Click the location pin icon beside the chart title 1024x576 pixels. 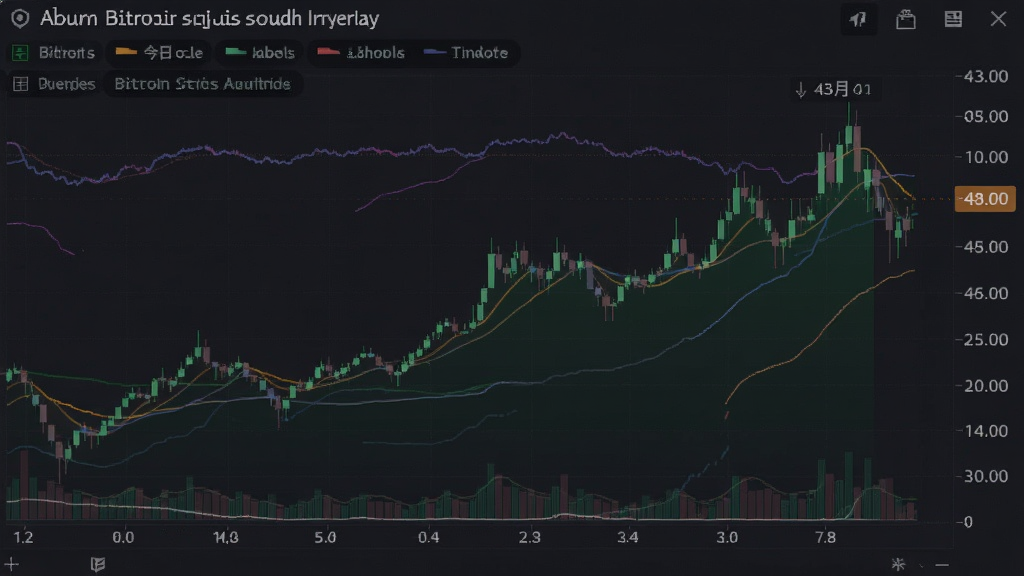tap(20, 18)
